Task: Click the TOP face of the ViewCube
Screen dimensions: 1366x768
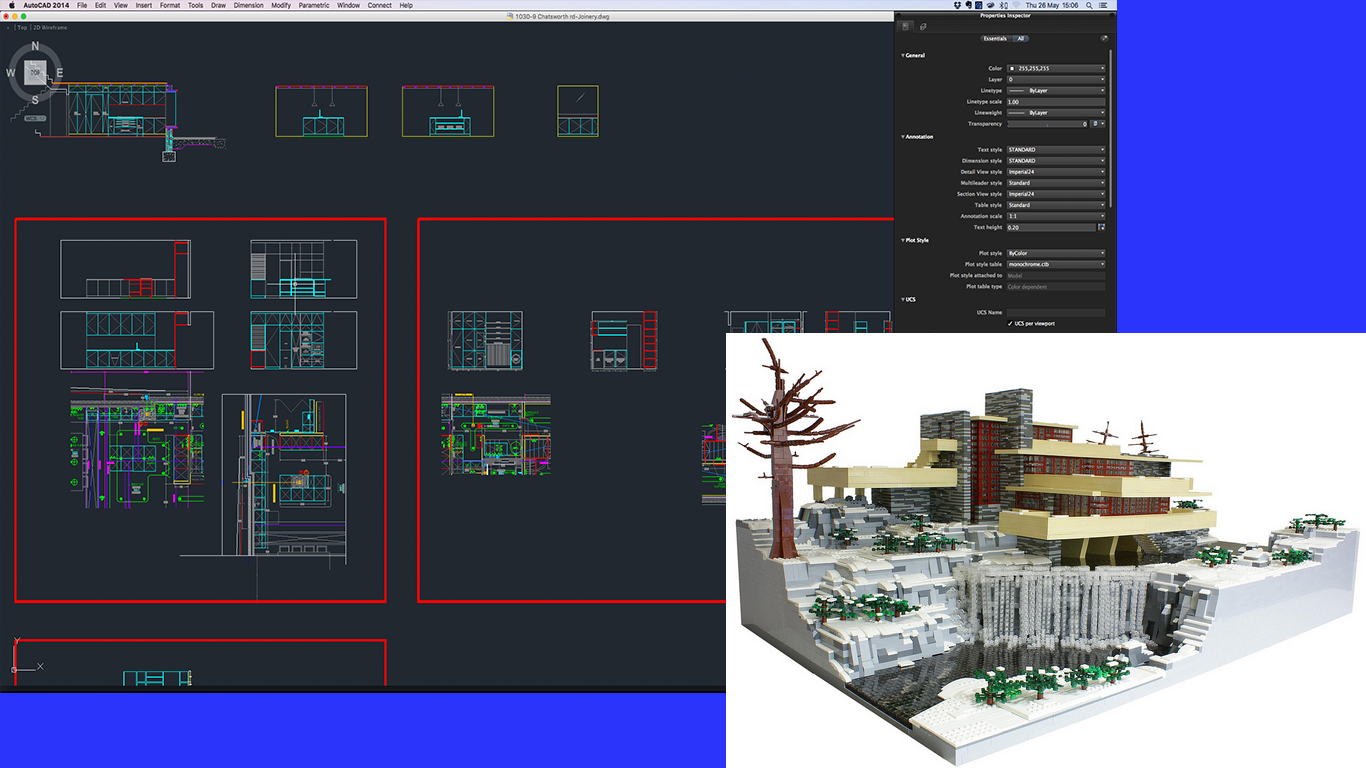Action: 34,72
